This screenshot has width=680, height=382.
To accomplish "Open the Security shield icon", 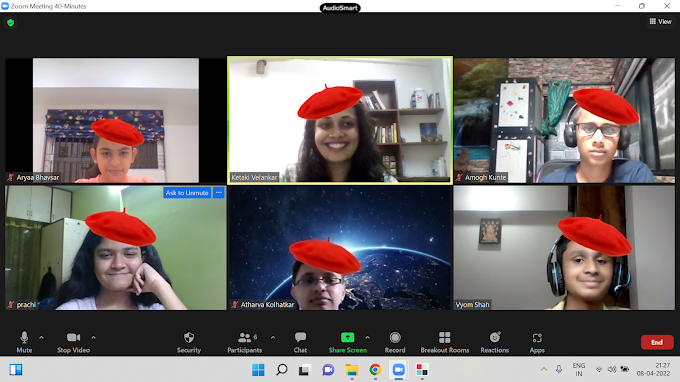I will click(189, 337).
